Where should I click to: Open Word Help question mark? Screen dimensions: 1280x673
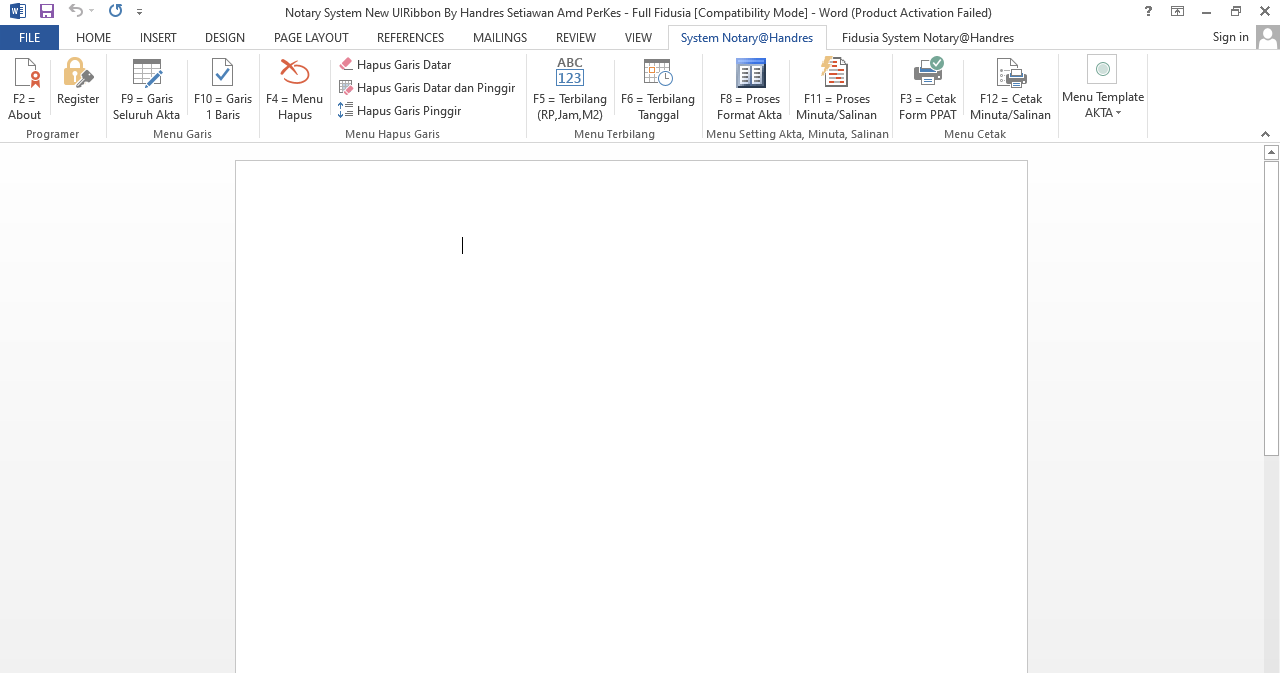point(1148,12)
